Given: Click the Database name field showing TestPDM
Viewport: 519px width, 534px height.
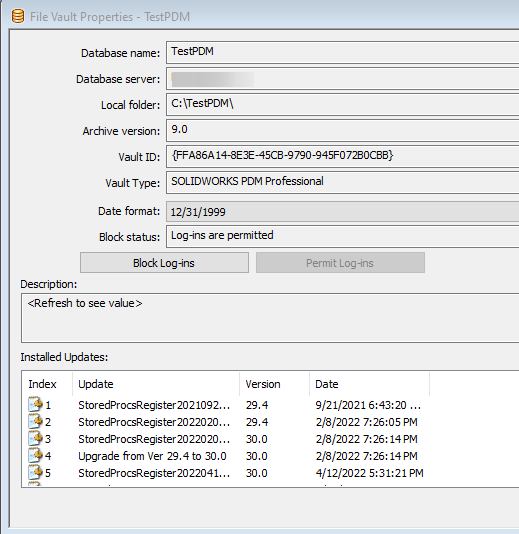Looking at the screenshot, I should click(343, 52).
